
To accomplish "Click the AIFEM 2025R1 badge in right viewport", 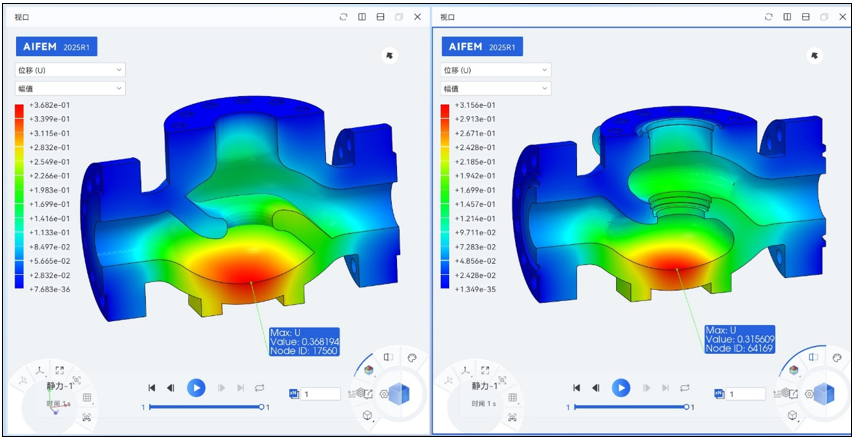I will click(x=482, y=47).
